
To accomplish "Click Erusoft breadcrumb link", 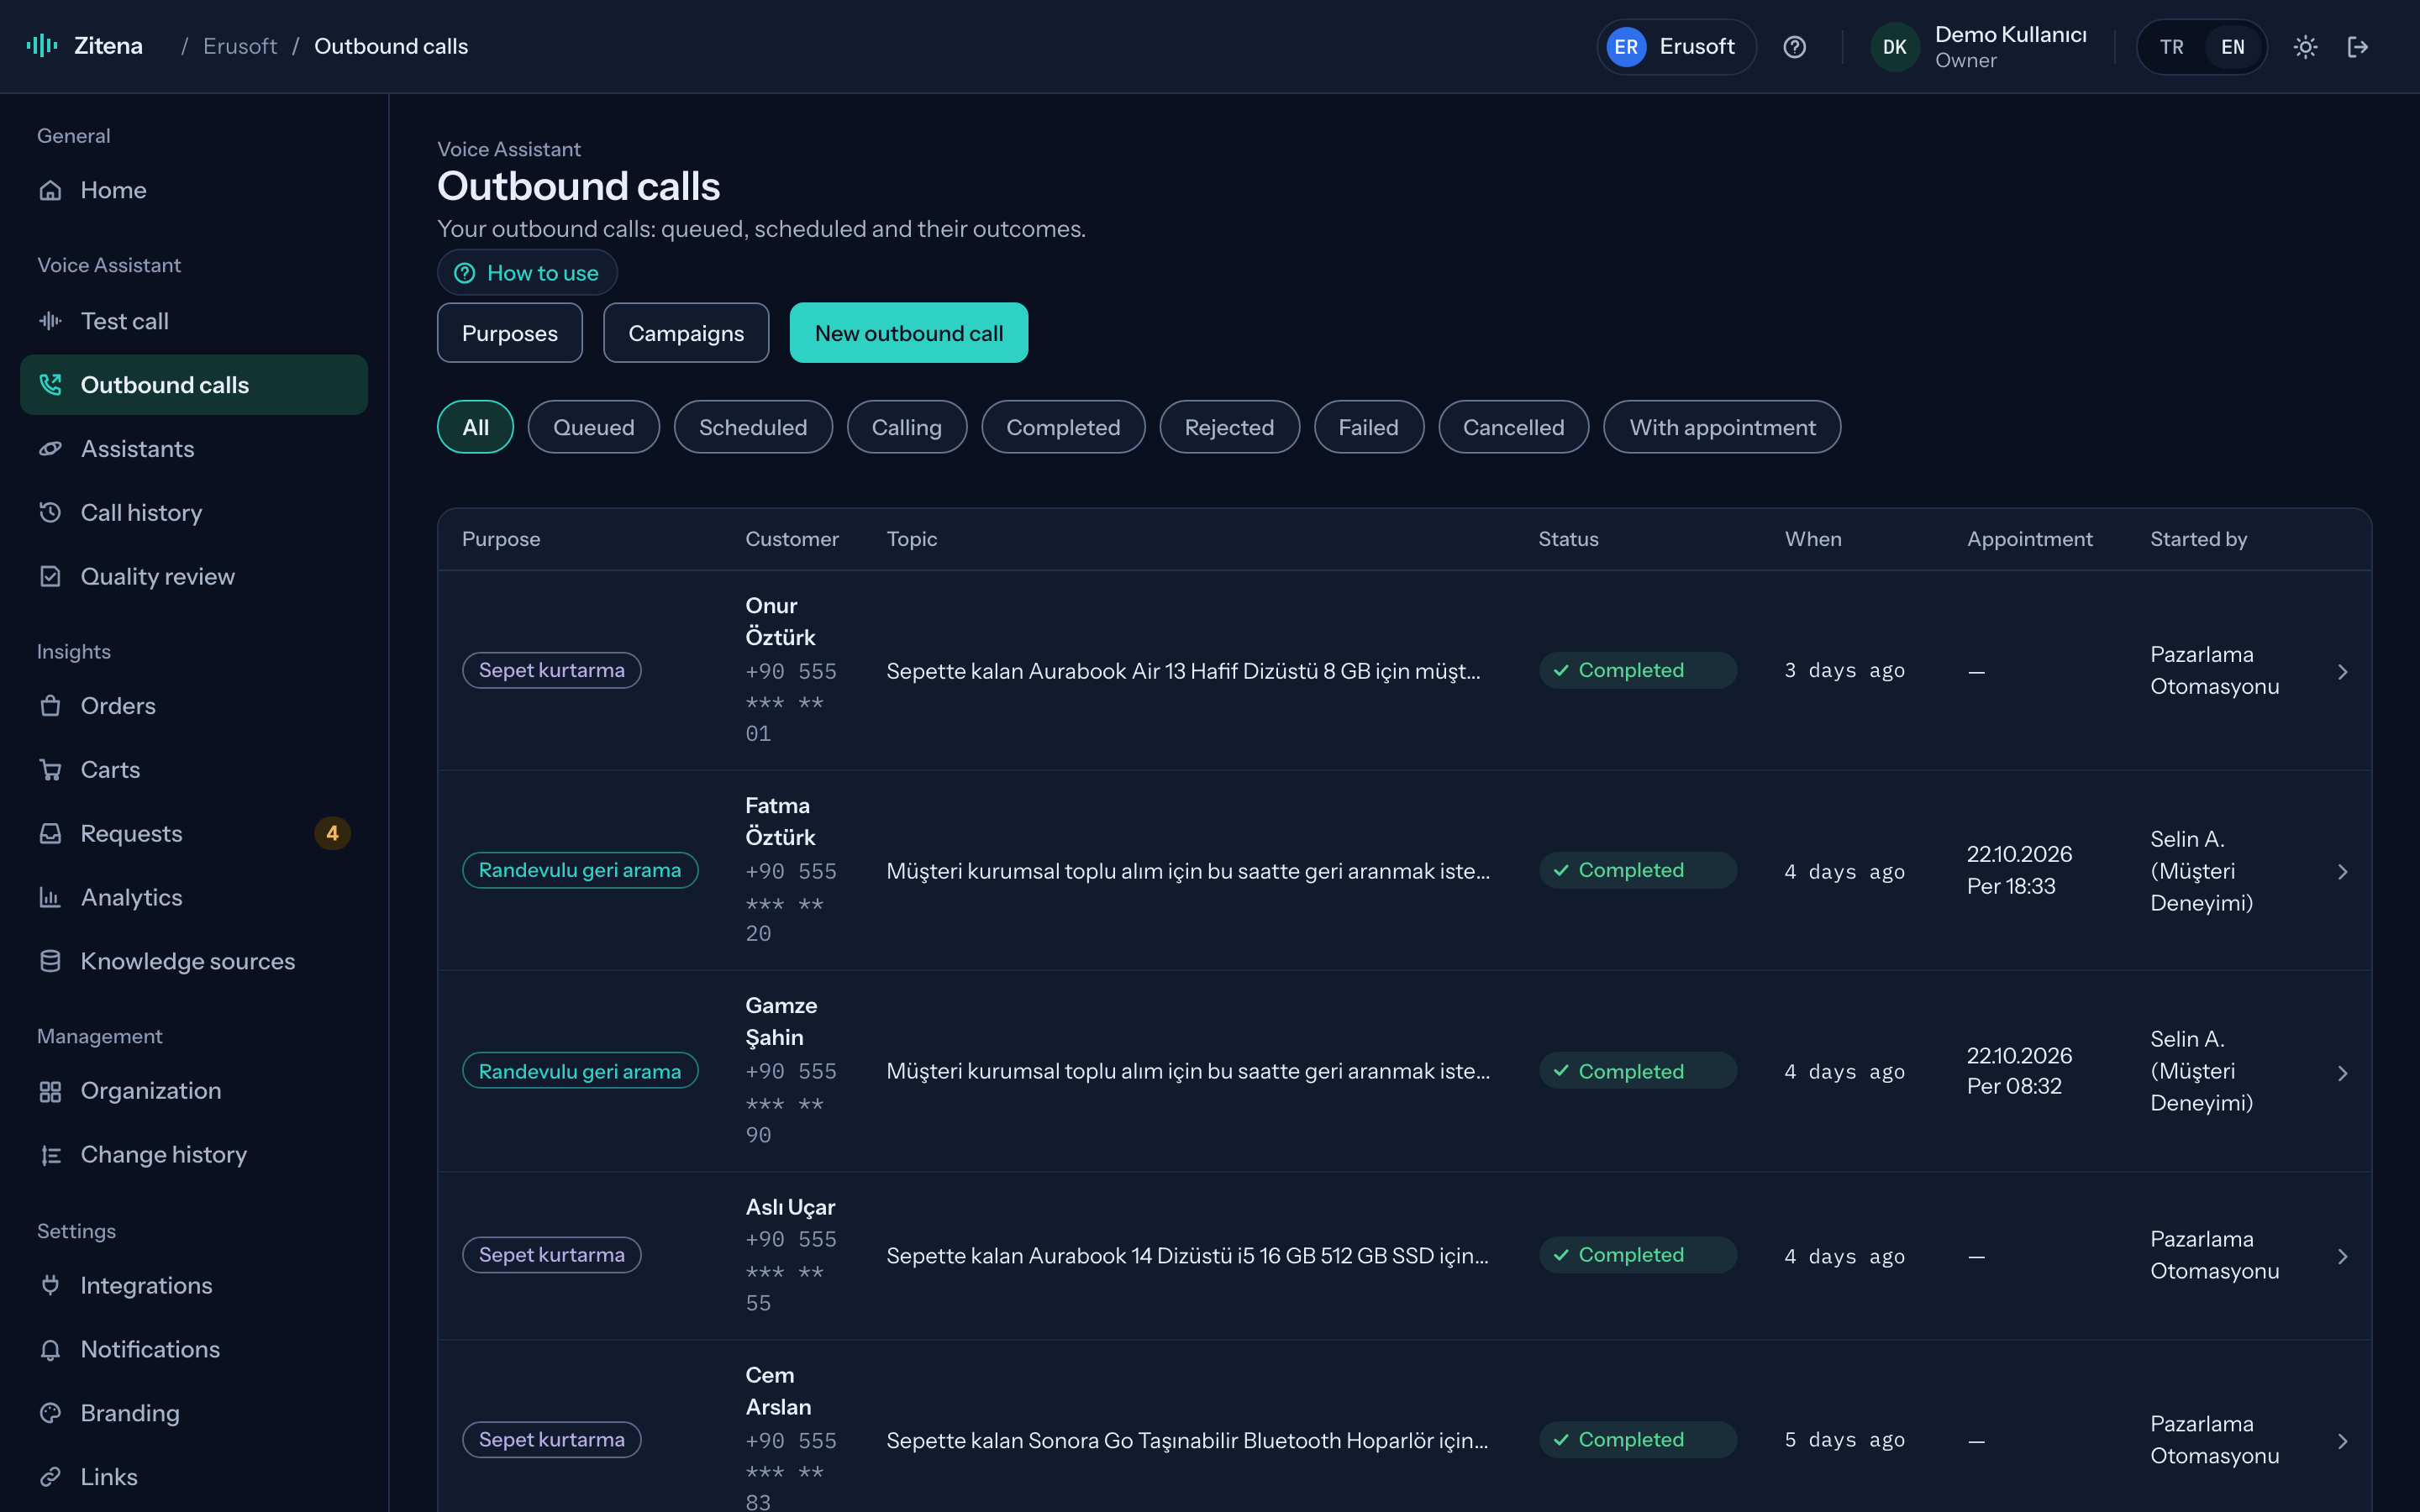I will 240,46.
